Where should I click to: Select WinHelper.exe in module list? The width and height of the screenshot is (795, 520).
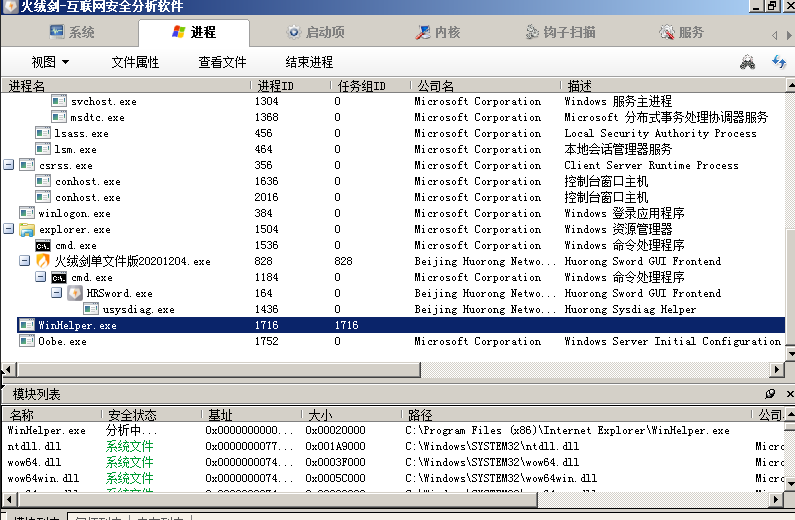[x=393, y=430]
